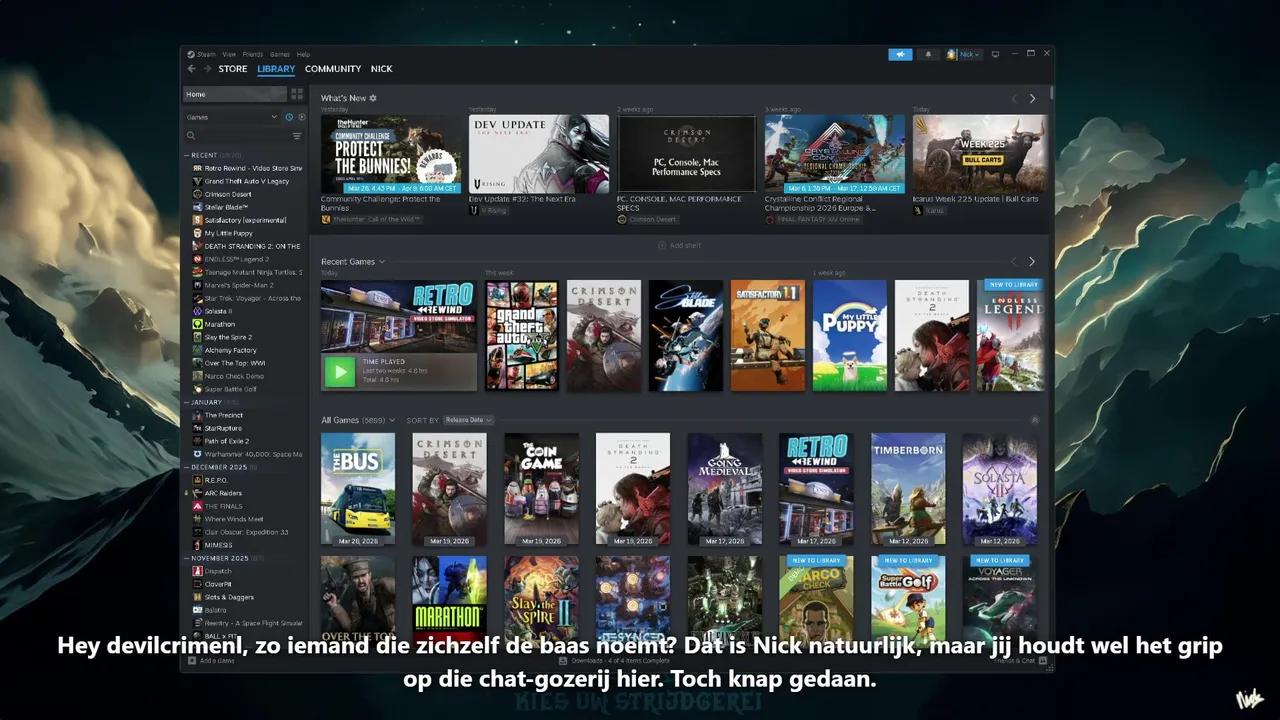Select Path of Exile 2 in sidebar
Image resolution: width=1280 pixels, height=720 pixels.
(227, 441)
